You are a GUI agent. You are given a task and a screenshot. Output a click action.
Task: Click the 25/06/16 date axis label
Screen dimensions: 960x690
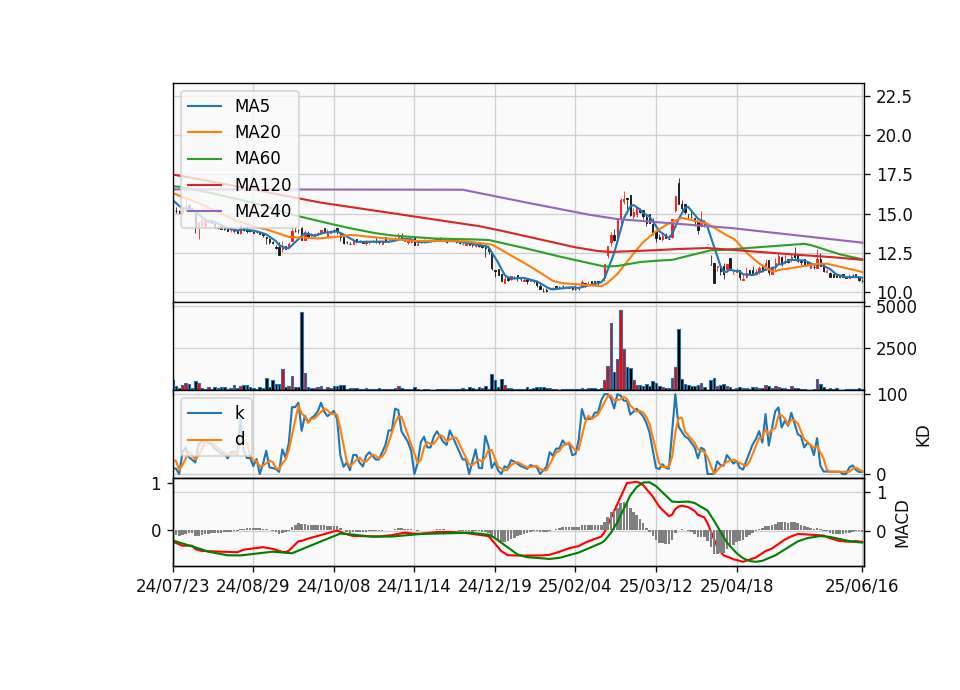pos(861,586)
